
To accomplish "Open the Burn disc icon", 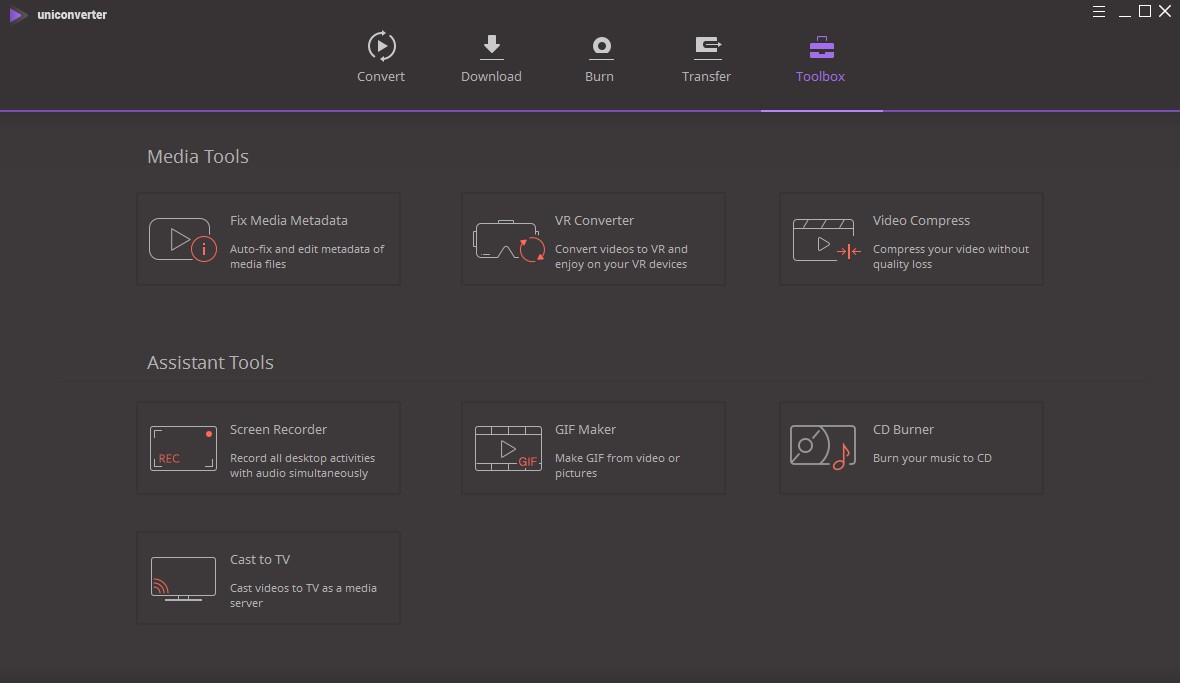I will click(x=601, y=47).
